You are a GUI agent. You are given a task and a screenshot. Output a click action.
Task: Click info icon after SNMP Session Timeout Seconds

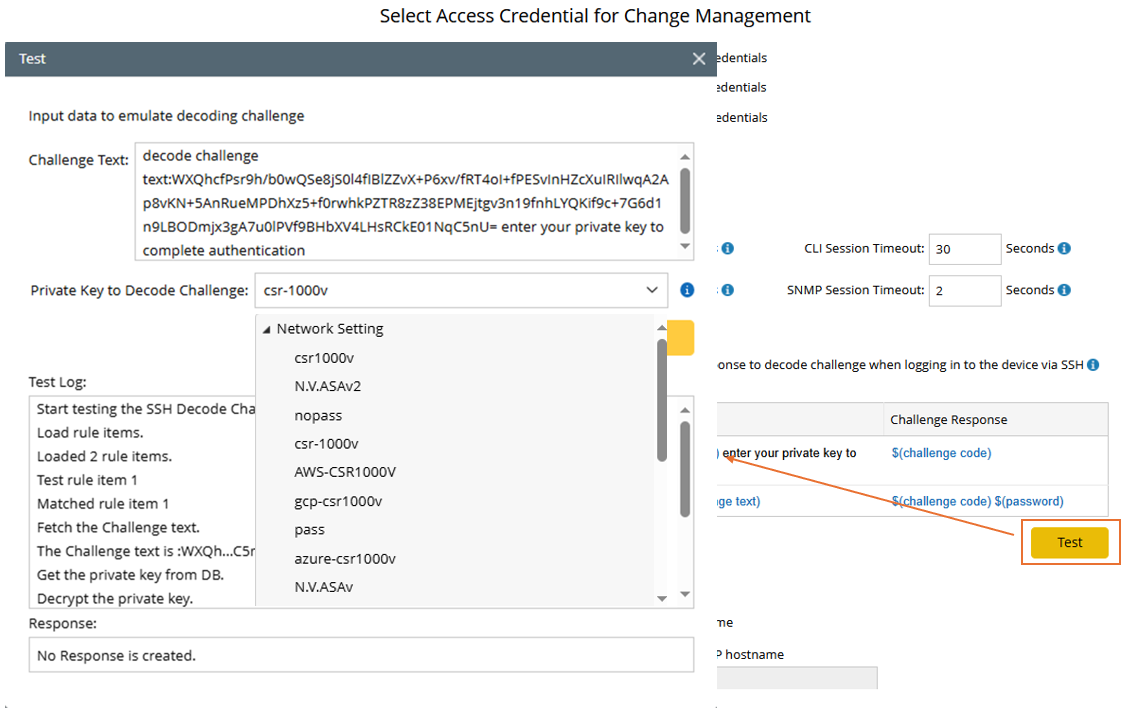click(x=1064, y=290)
